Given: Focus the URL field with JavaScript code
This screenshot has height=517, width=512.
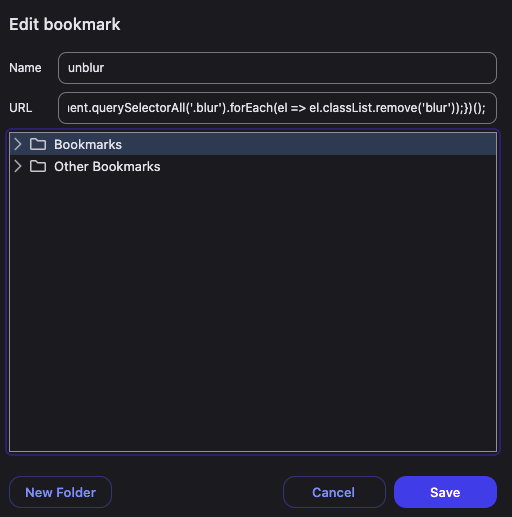Looking at the screenshot, I should (277, 108).
